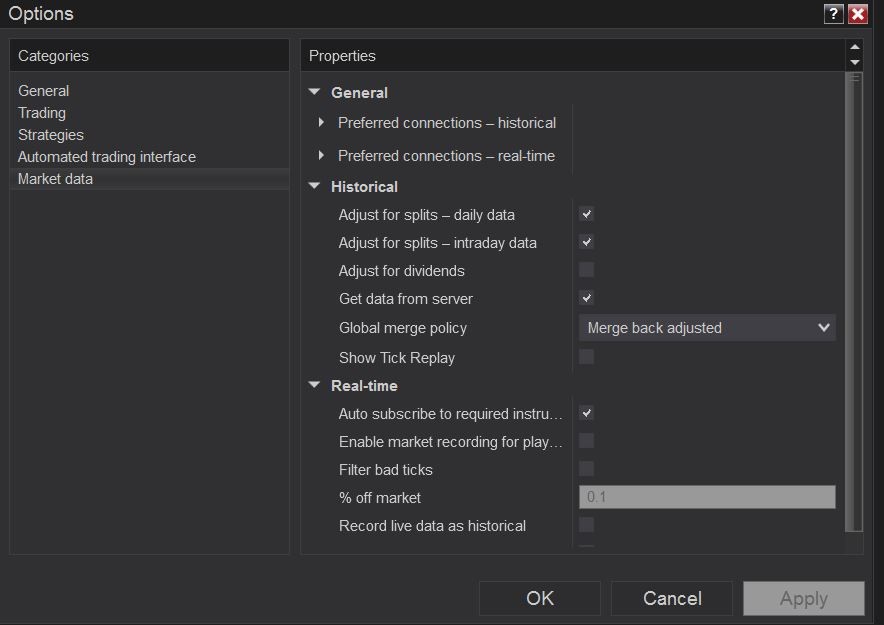
Task: Click the Cancel button
Action: pyautogui.click(x=672, y=598)
